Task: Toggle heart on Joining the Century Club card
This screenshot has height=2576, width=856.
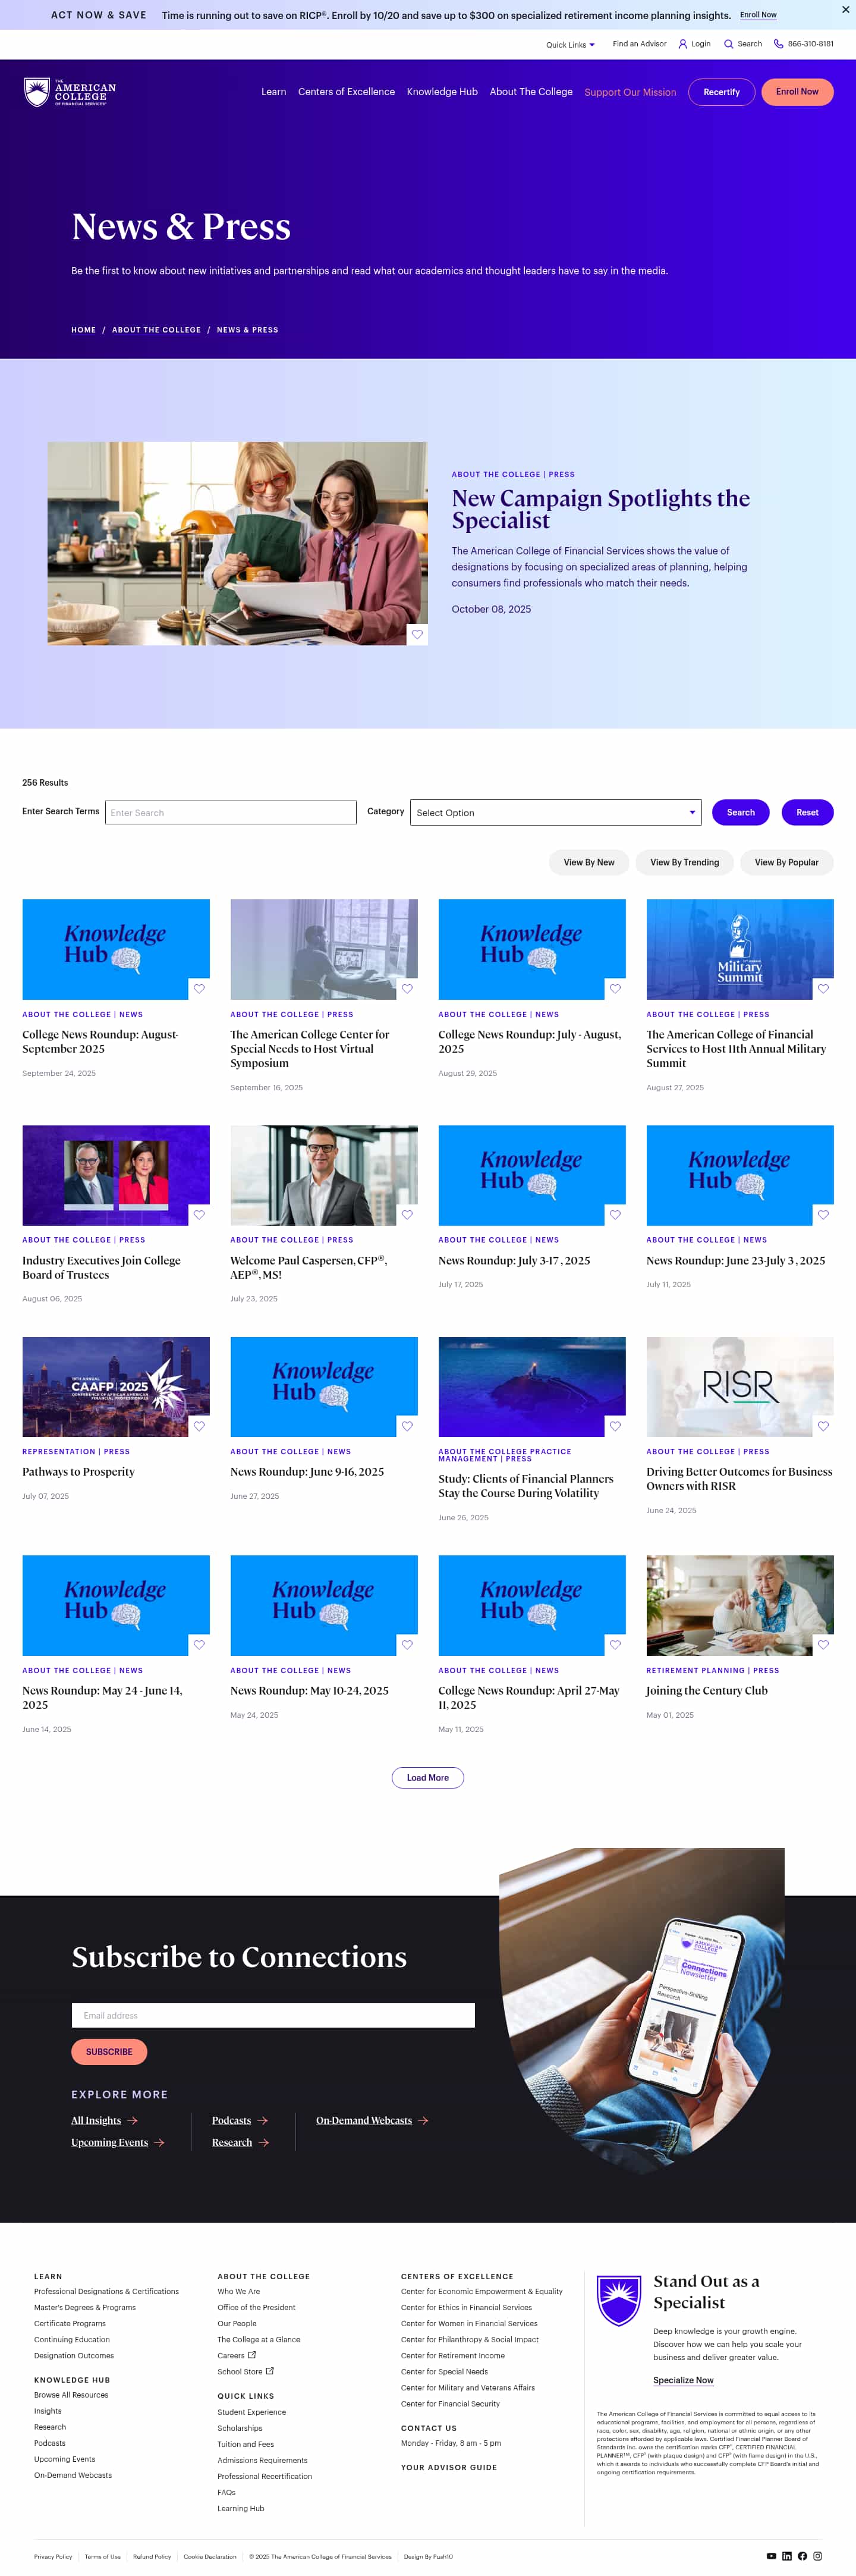Action: click(823, 1644)
